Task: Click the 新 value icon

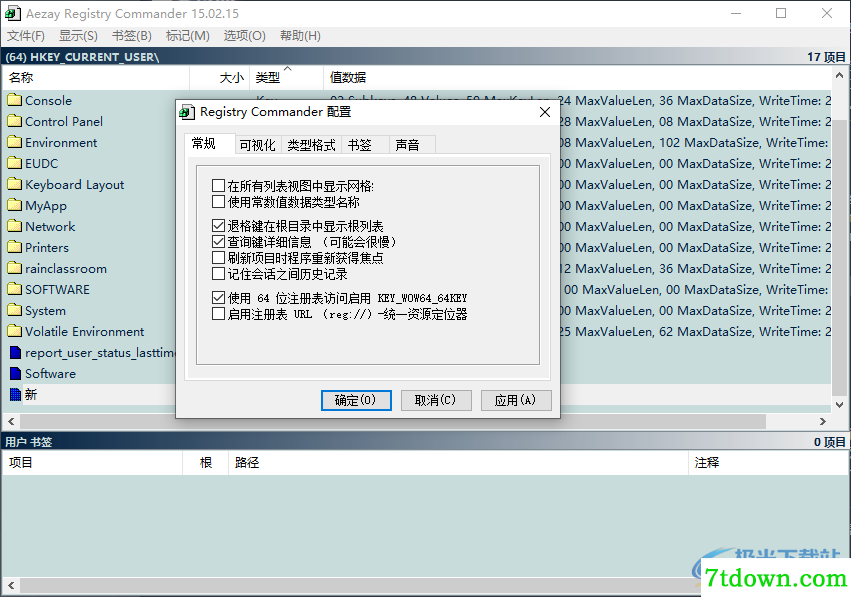Action: 16,395
